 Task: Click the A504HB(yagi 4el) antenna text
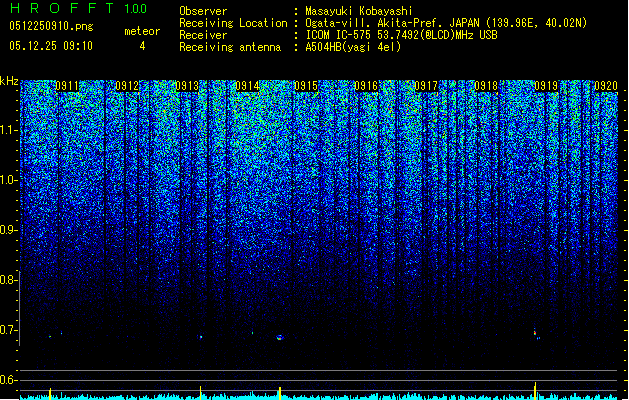[353, 47]
